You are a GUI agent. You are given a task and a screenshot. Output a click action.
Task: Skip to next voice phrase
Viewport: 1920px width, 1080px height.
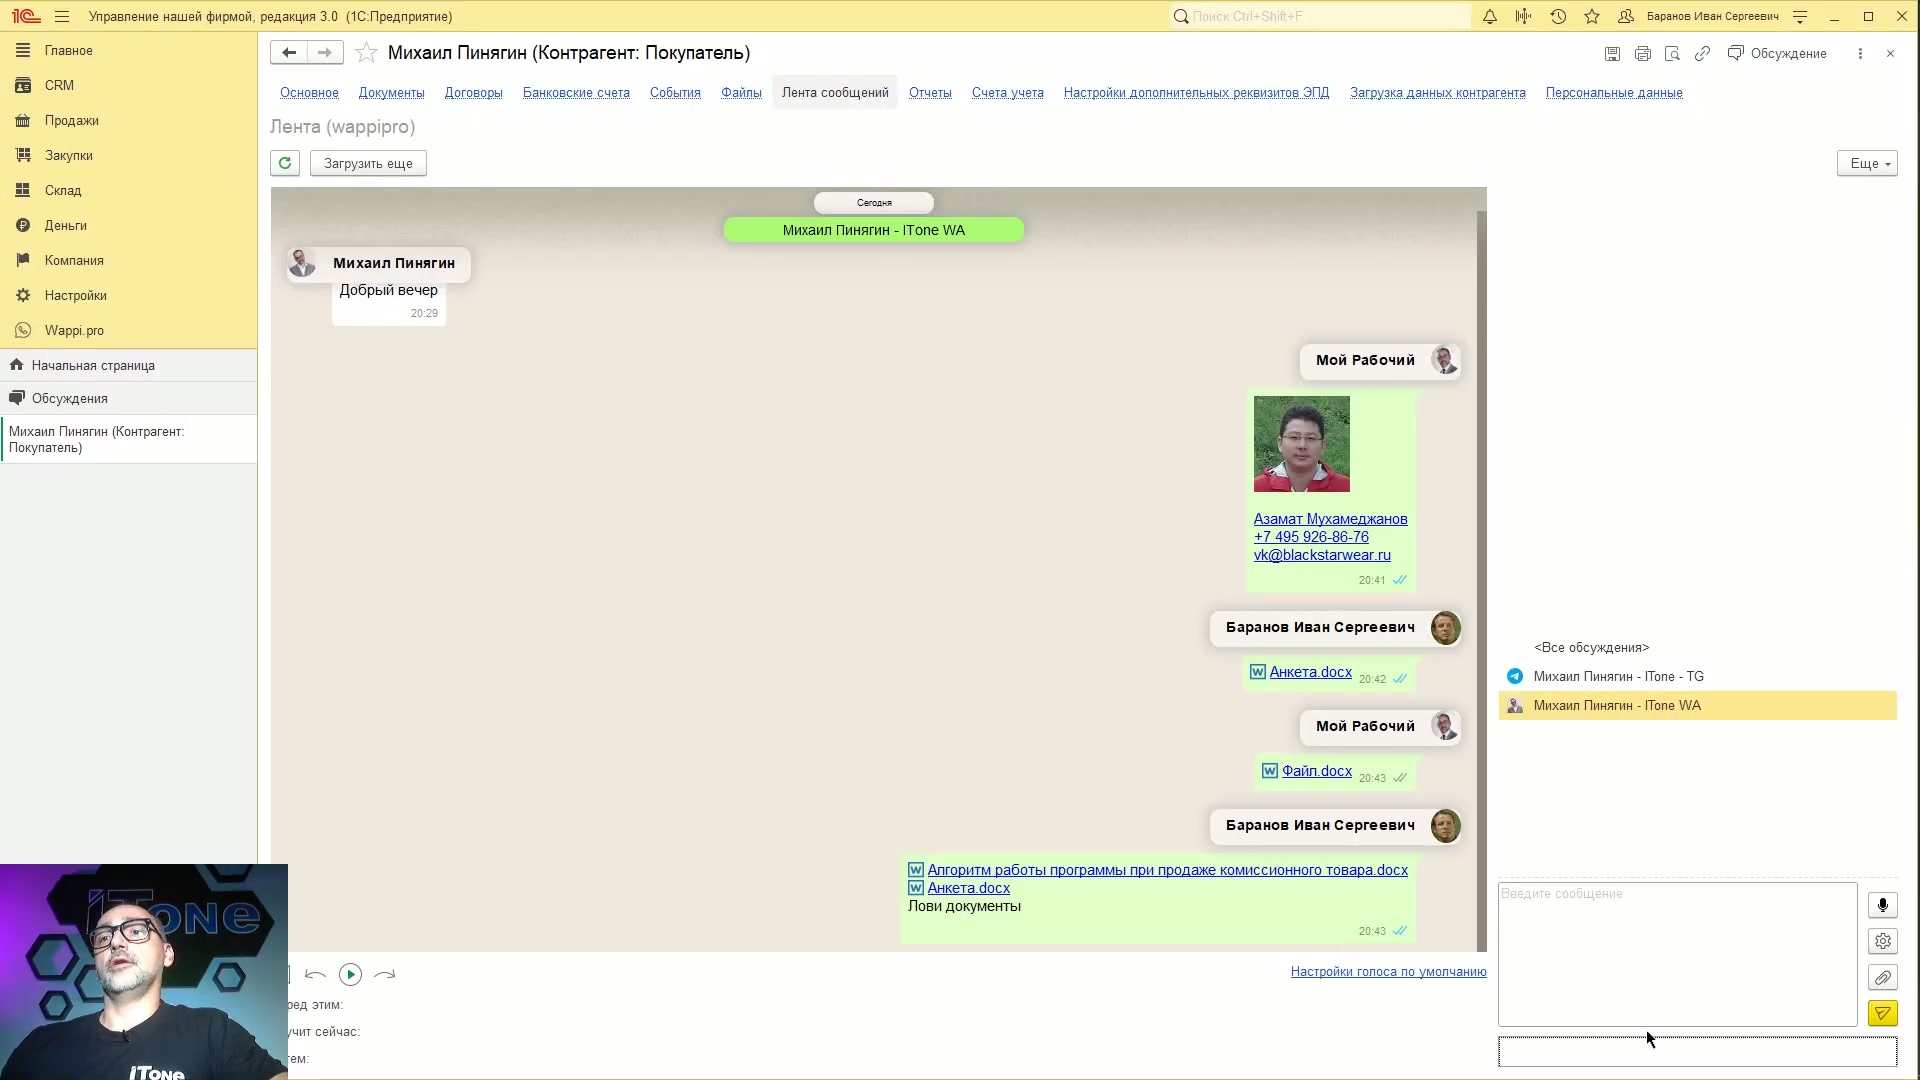tap(385, 974)
